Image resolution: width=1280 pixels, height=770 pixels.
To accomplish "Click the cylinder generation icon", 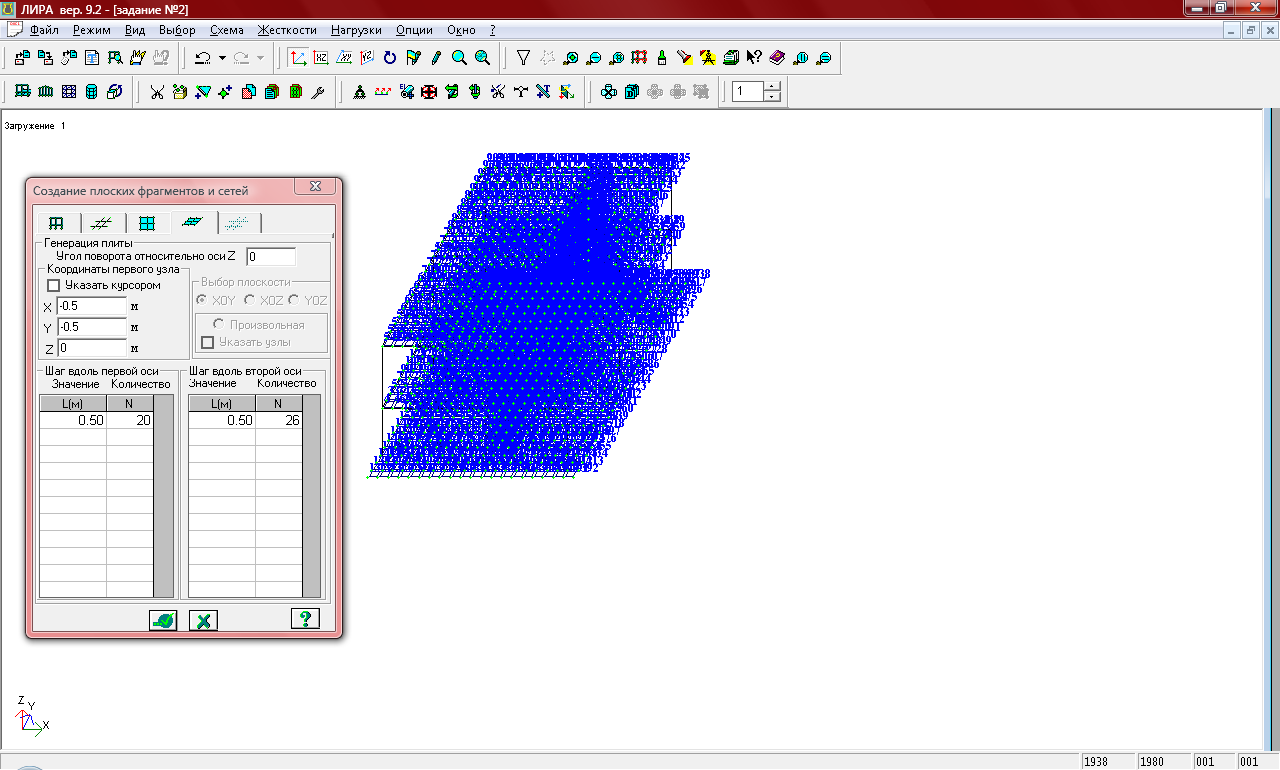I will pyautogui.click(x=91, y=92).
